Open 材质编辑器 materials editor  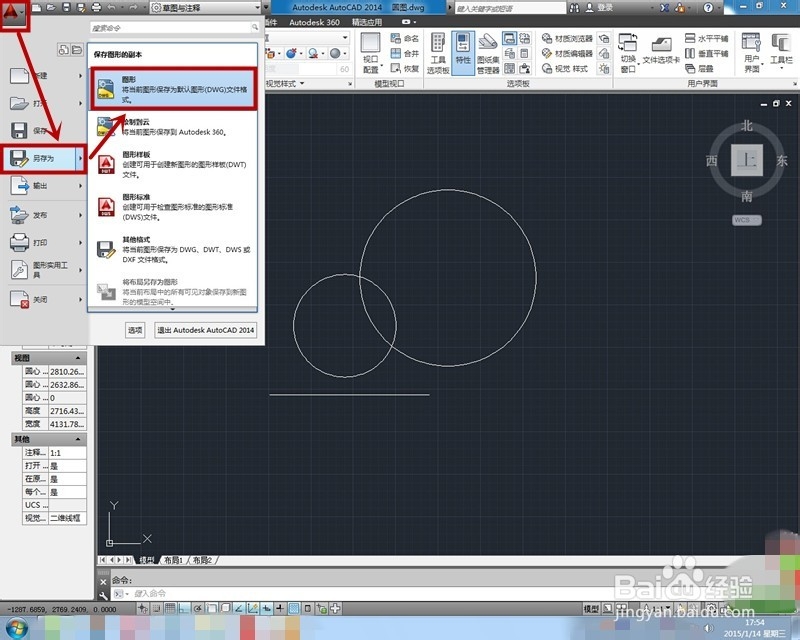coord(567,53)
